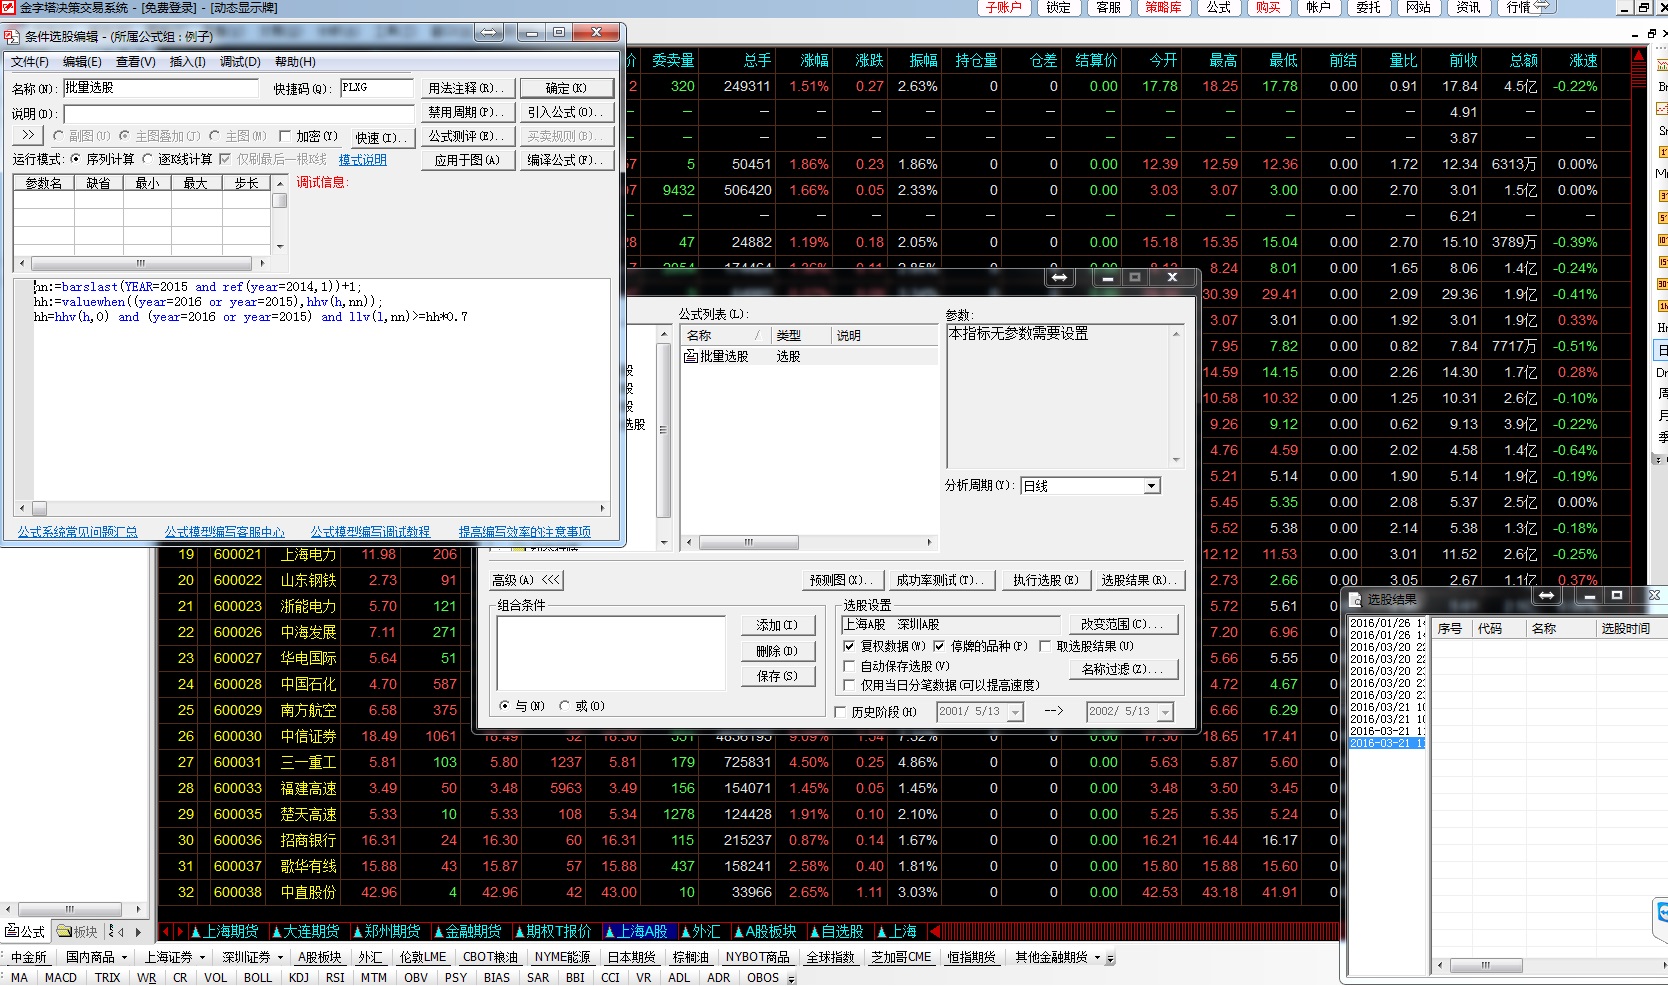
Task: Click the red right-arrow before 上海期货
Action: pos(180,931)
